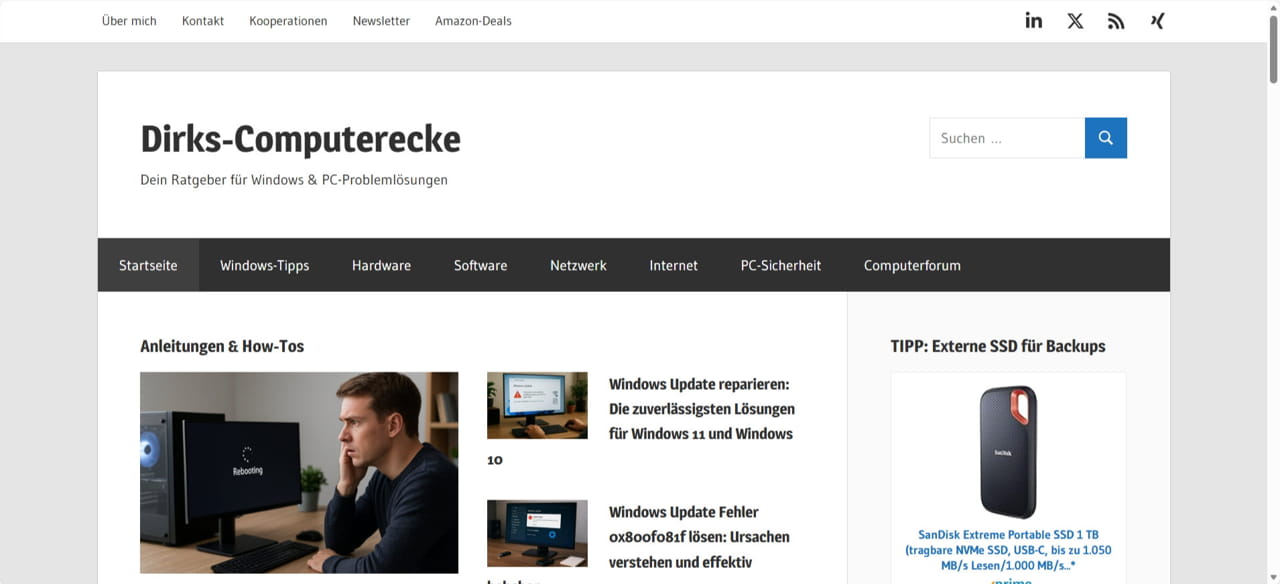Open the Windows Update reparieren article title
Image resolution: width=1280 pixels, height=584 pixels.
[x=701, y=409]
